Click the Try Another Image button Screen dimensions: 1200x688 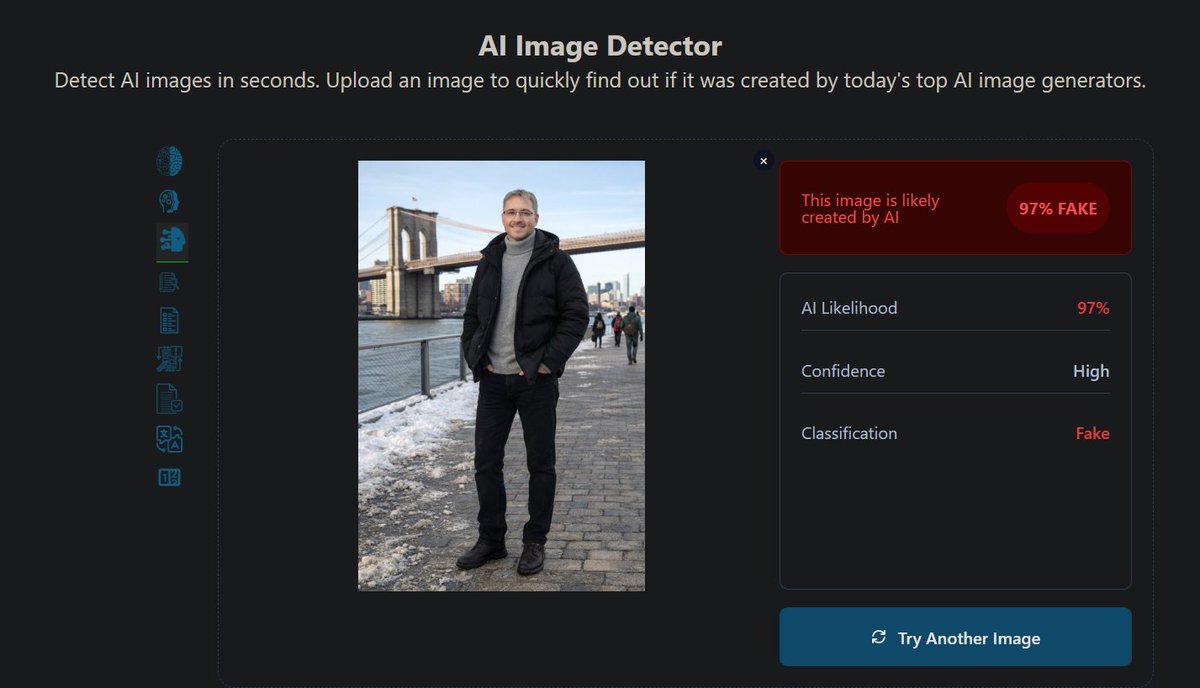[955, 637]
